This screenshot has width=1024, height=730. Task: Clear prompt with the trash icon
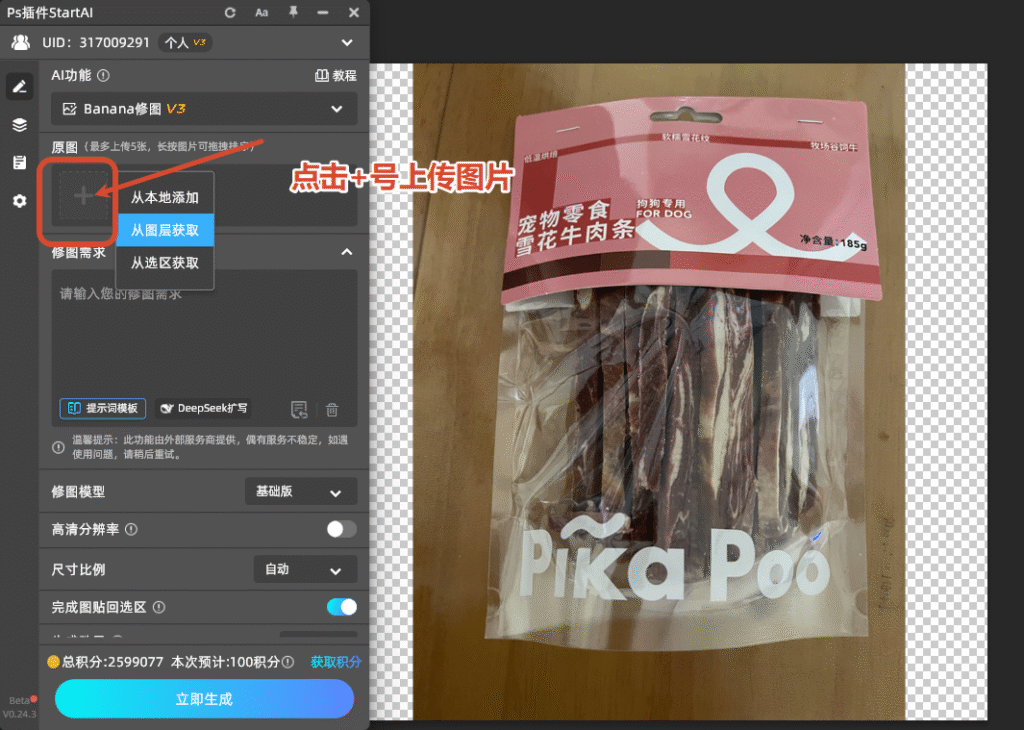[332, 409]
